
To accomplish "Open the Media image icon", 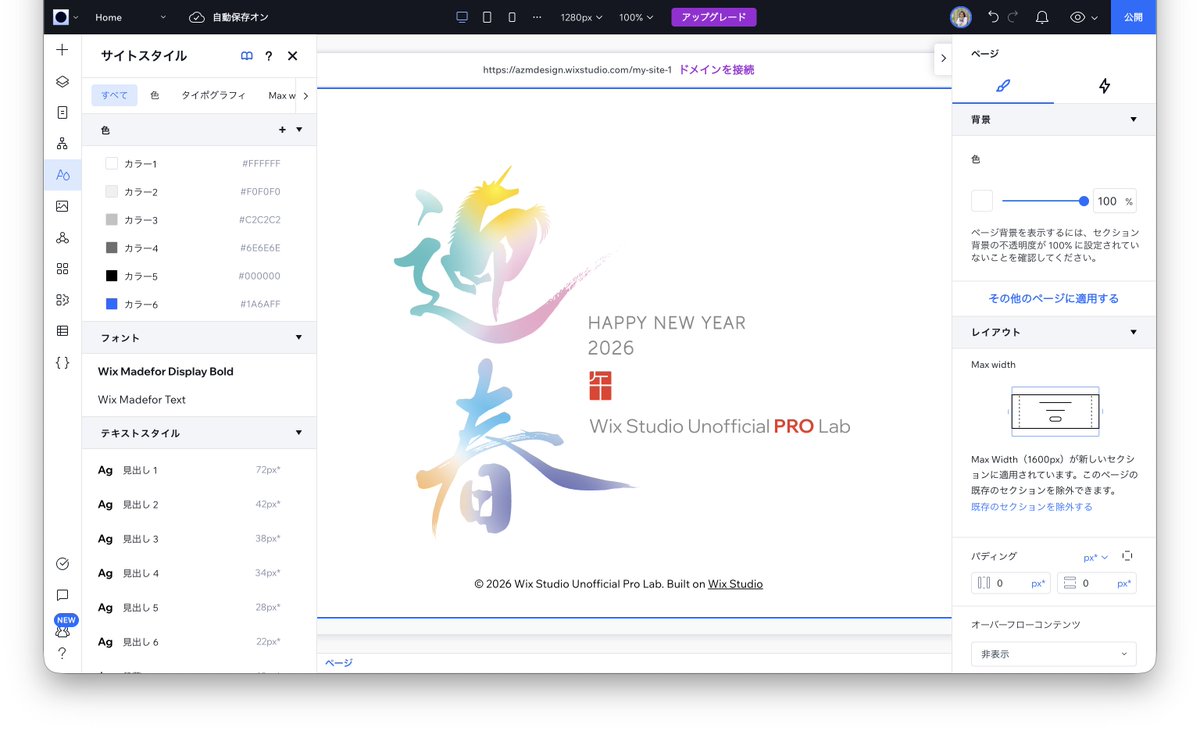I will click(x=62, y=206).
